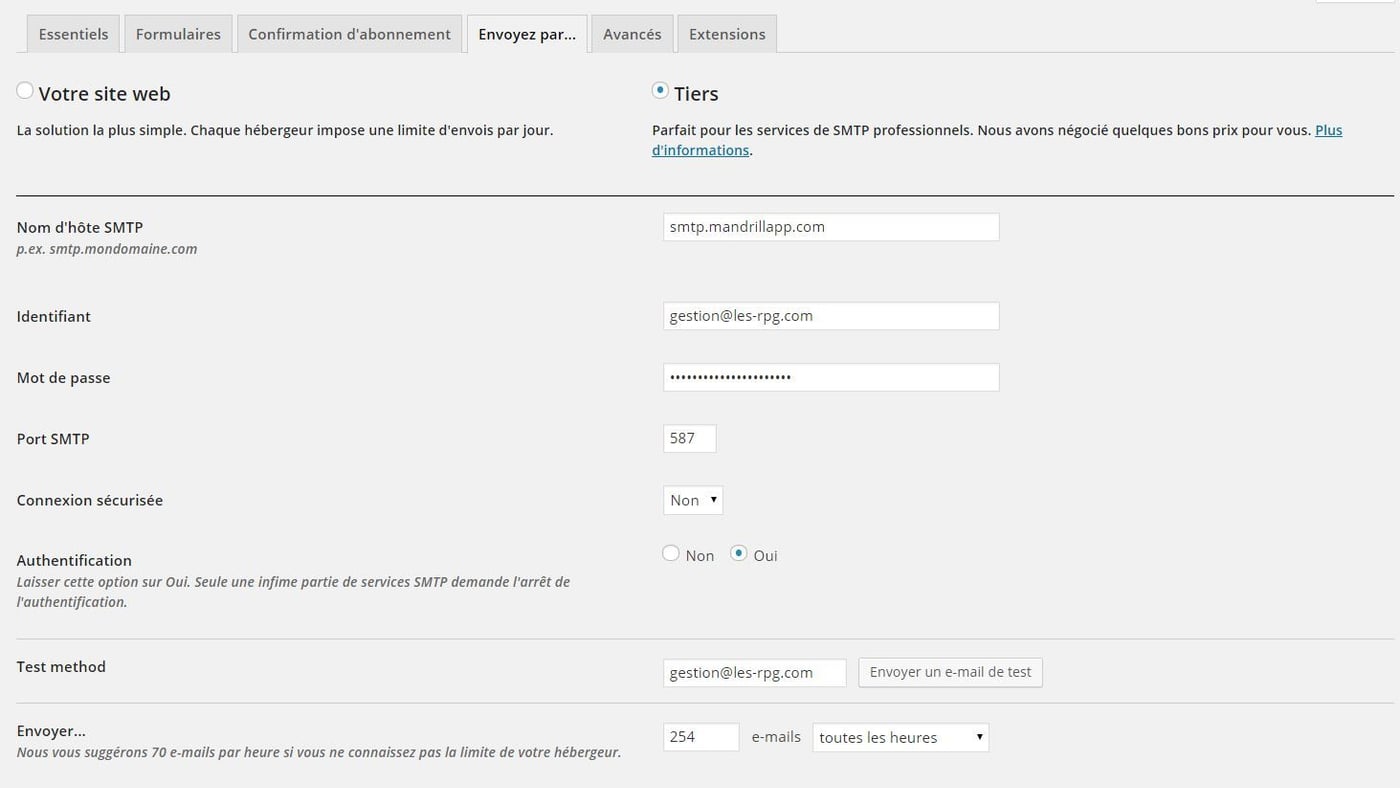1400x788 pixels.
Task: Open the Plus d'informations link
Action: [x=1329, y=129]
